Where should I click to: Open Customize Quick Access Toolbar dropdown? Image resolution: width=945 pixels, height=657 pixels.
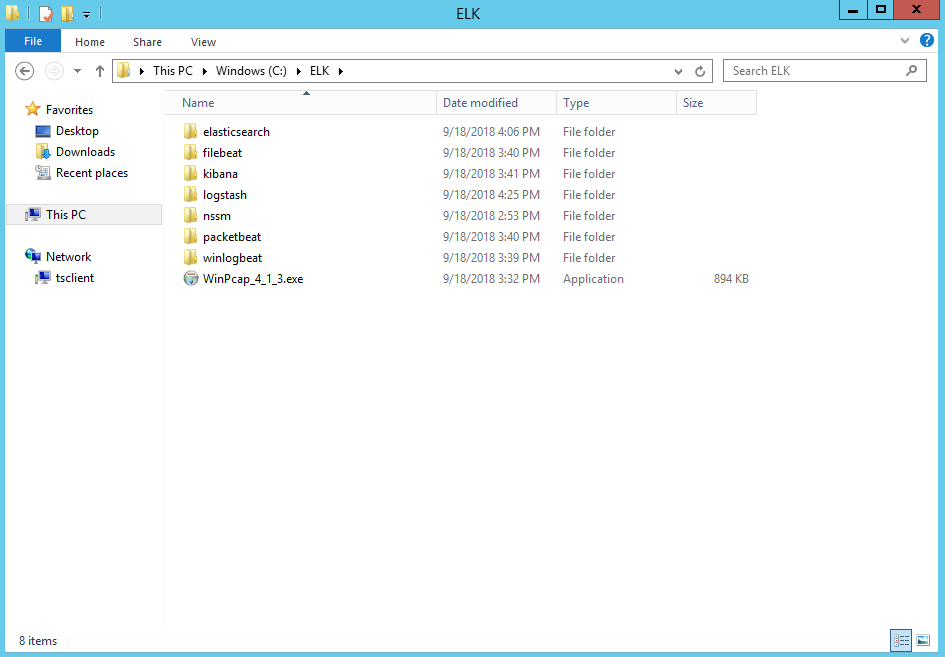pos(86,14)
